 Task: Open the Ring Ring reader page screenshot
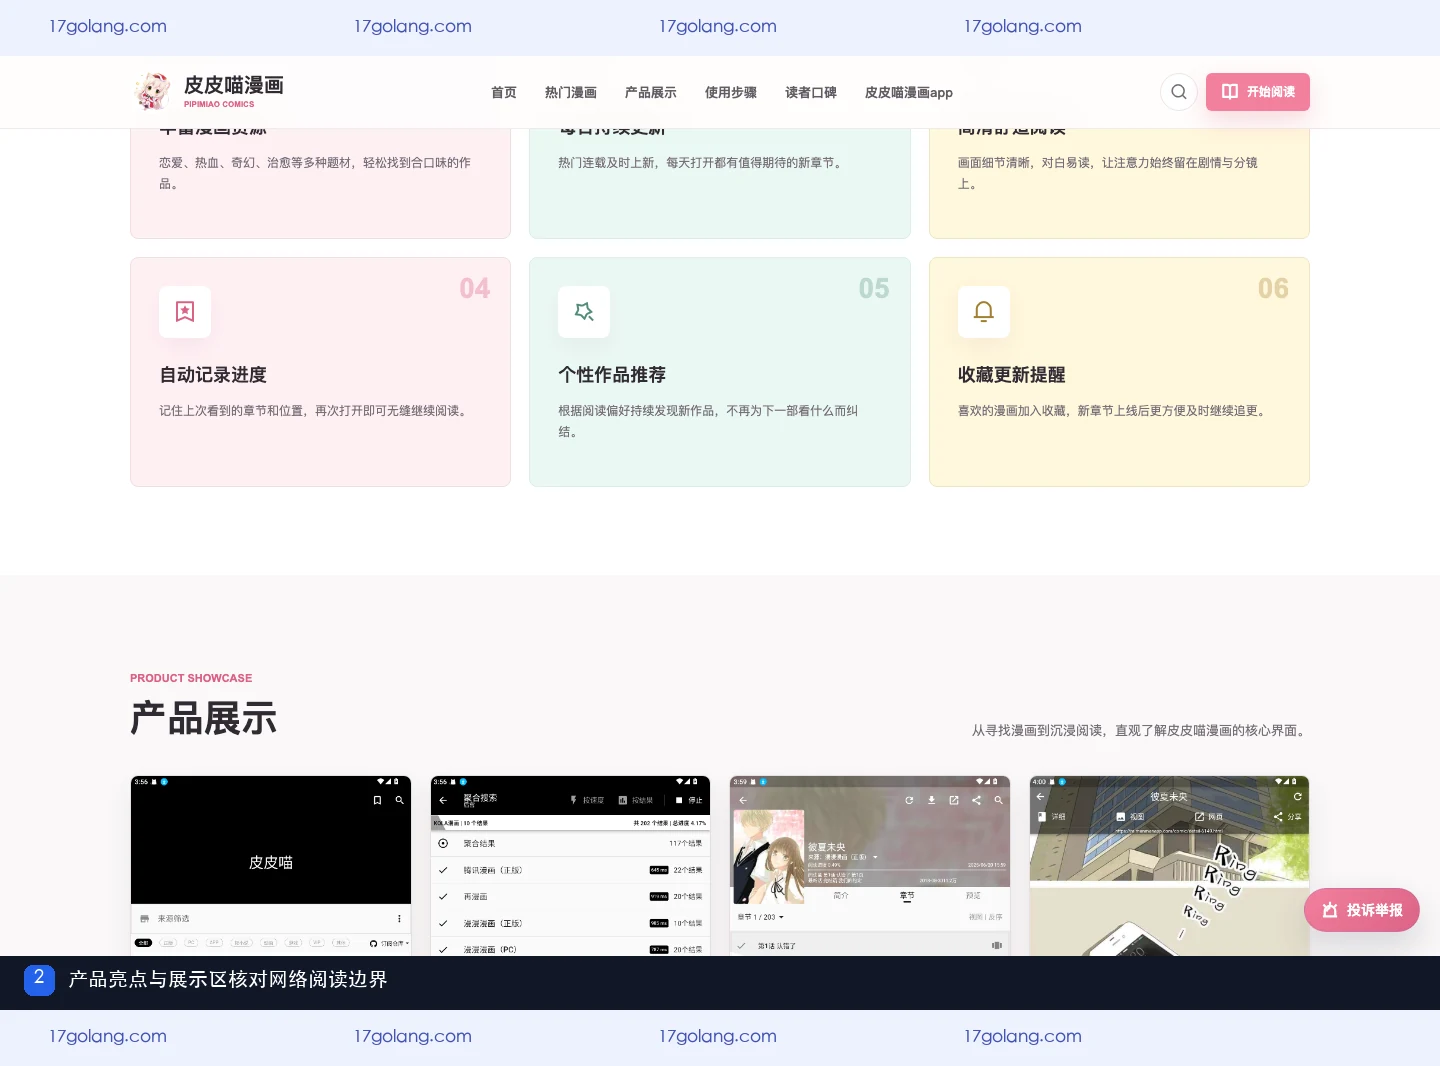[1170, 866]
